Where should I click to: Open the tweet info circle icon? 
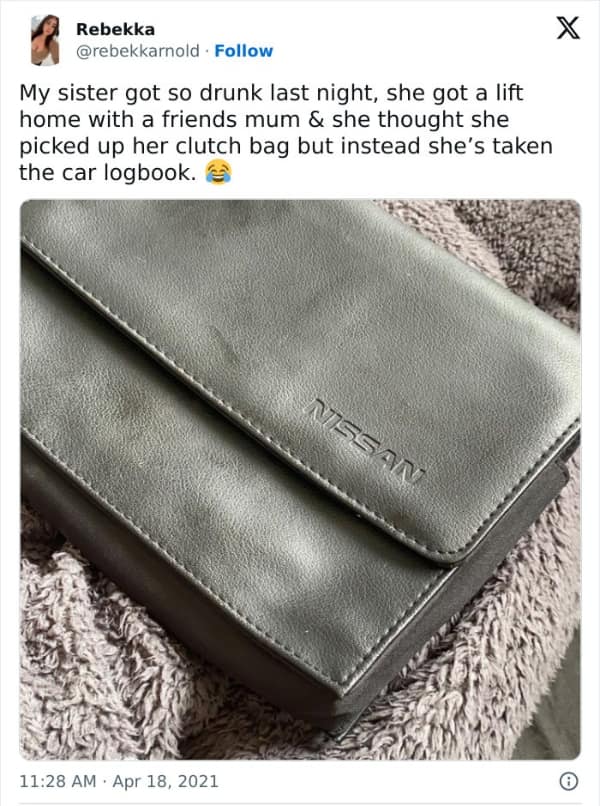(x=568, y=781)
